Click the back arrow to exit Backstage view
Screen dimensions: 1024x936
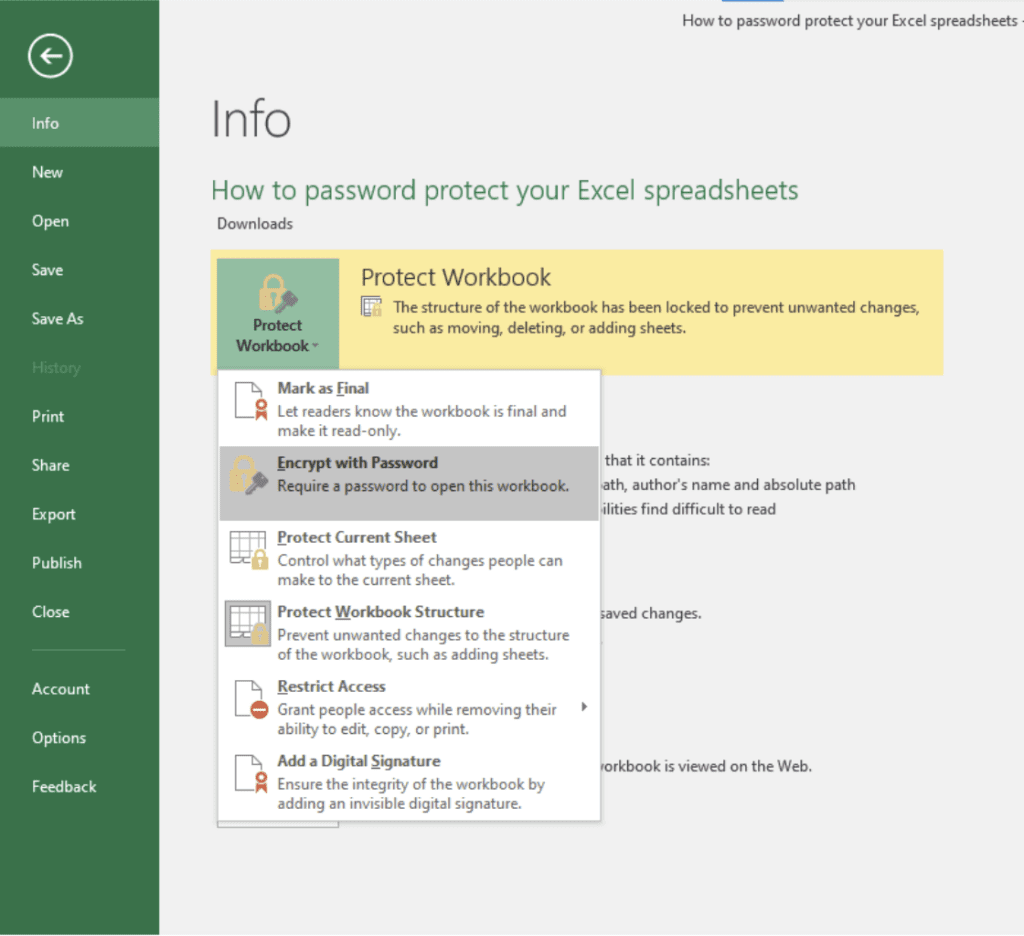coord(49,56)
